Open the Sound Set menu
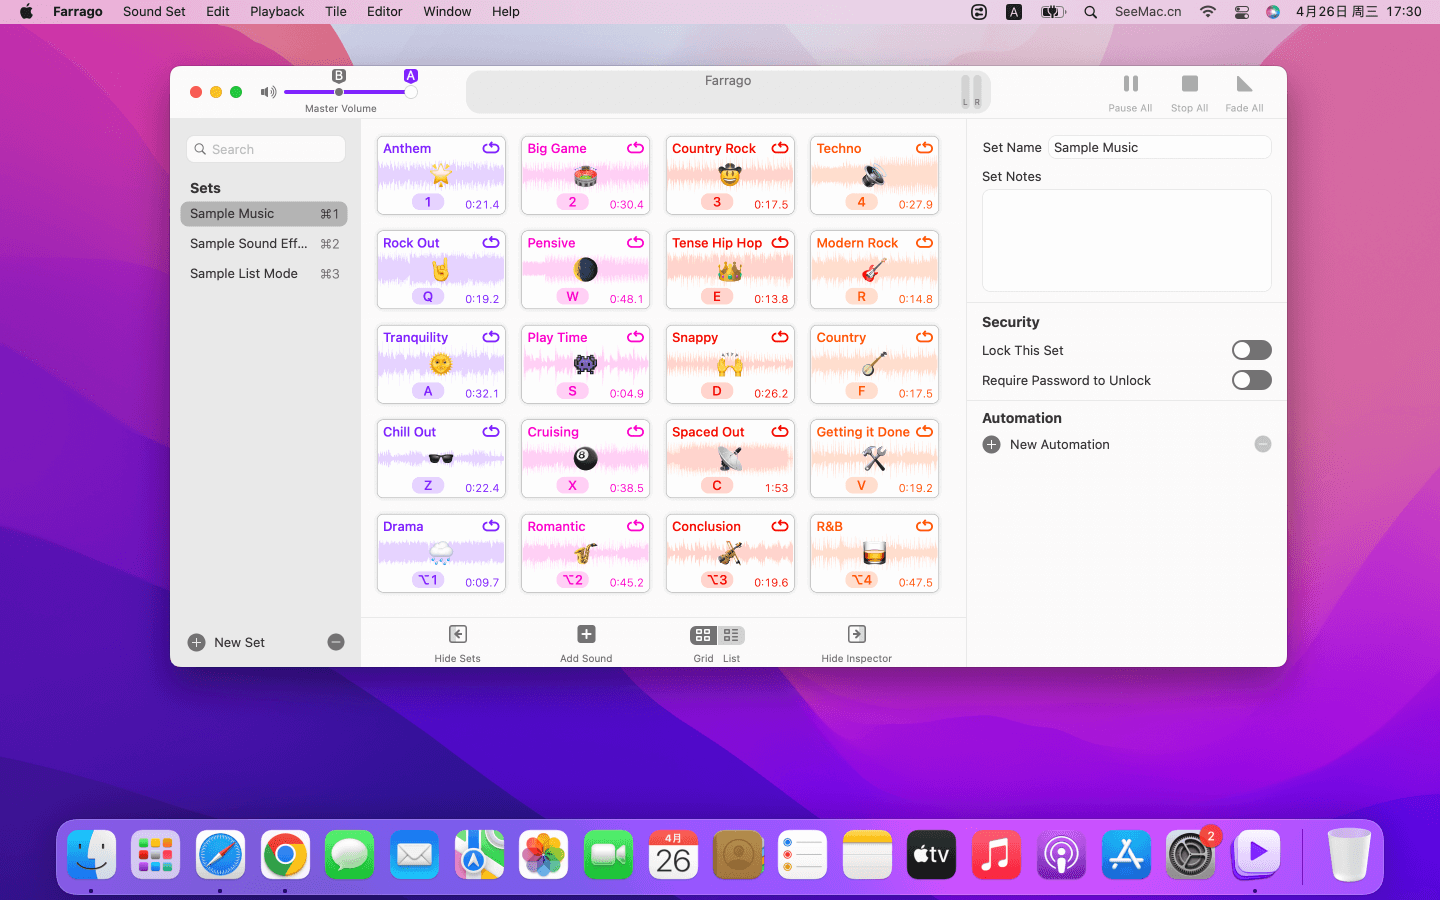Image resolution: width=1440 pixels, height=900 pixels. coord(154,12)
